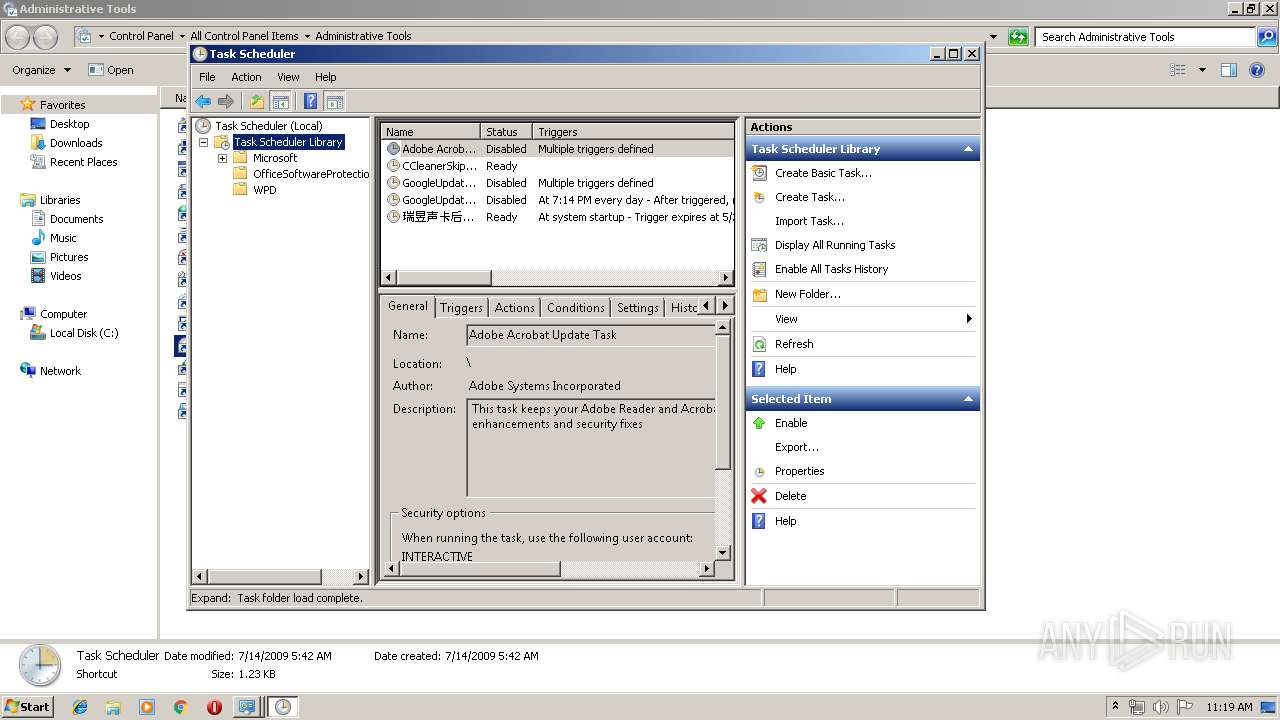This screenshot has height=720, width=1280.
Task: Switch to the Actions tab in task details
Action: pos(514,308)
